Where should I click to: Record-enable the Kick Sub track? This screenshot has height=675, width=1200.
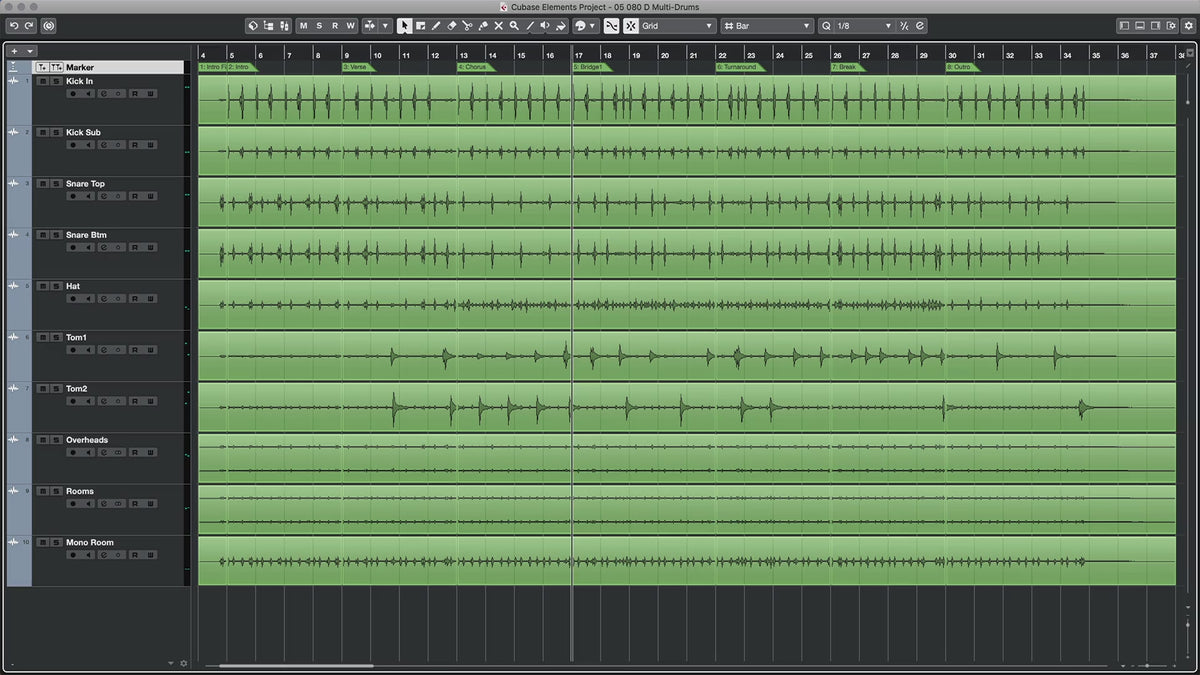pyautogui.click(x=72, y=145)
